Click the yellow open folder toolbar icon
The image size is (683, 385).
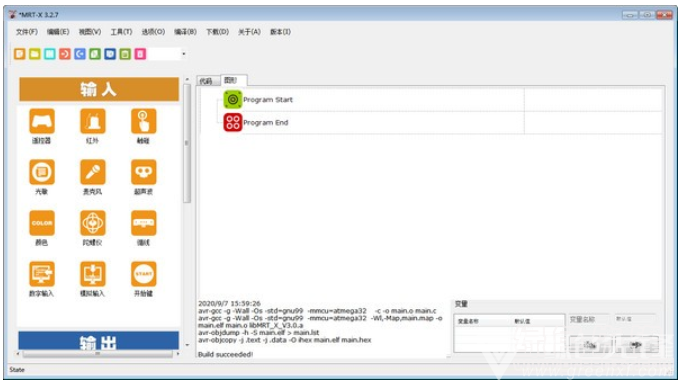coord(34,54)
